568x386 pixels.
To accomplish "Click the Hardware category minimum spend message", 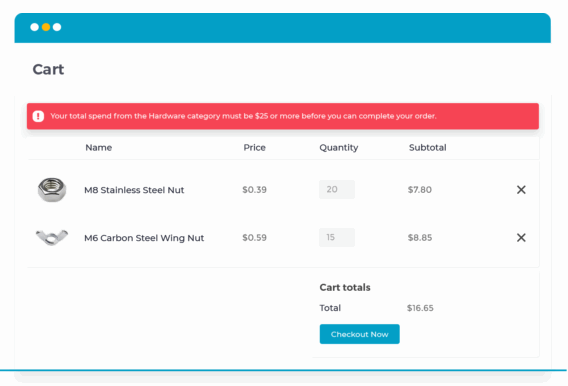I will click(x=243, y=116).
